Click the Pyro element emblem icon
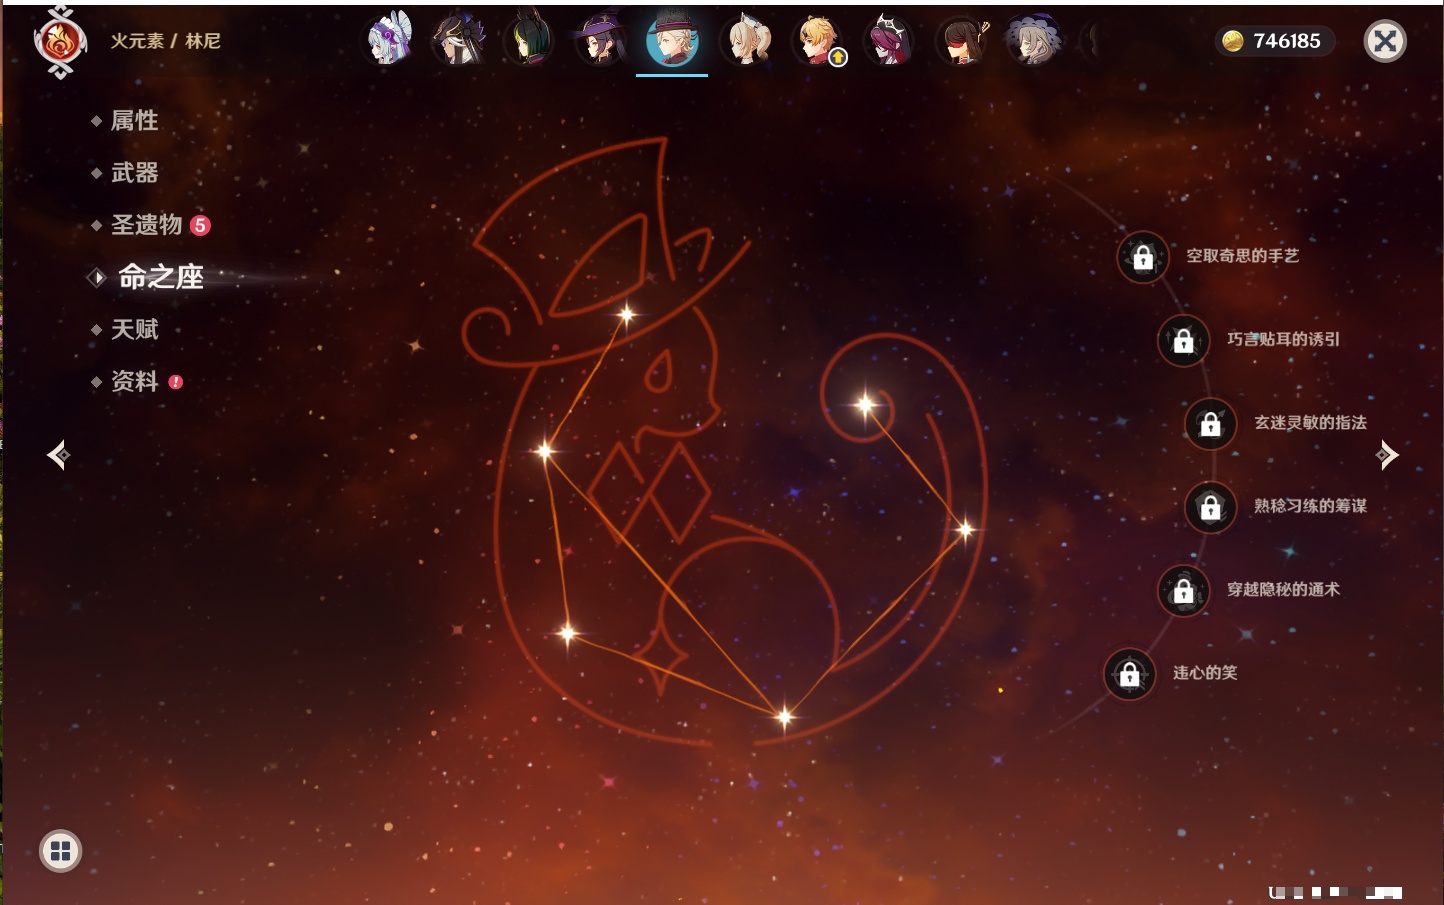 tap(60, 42)
